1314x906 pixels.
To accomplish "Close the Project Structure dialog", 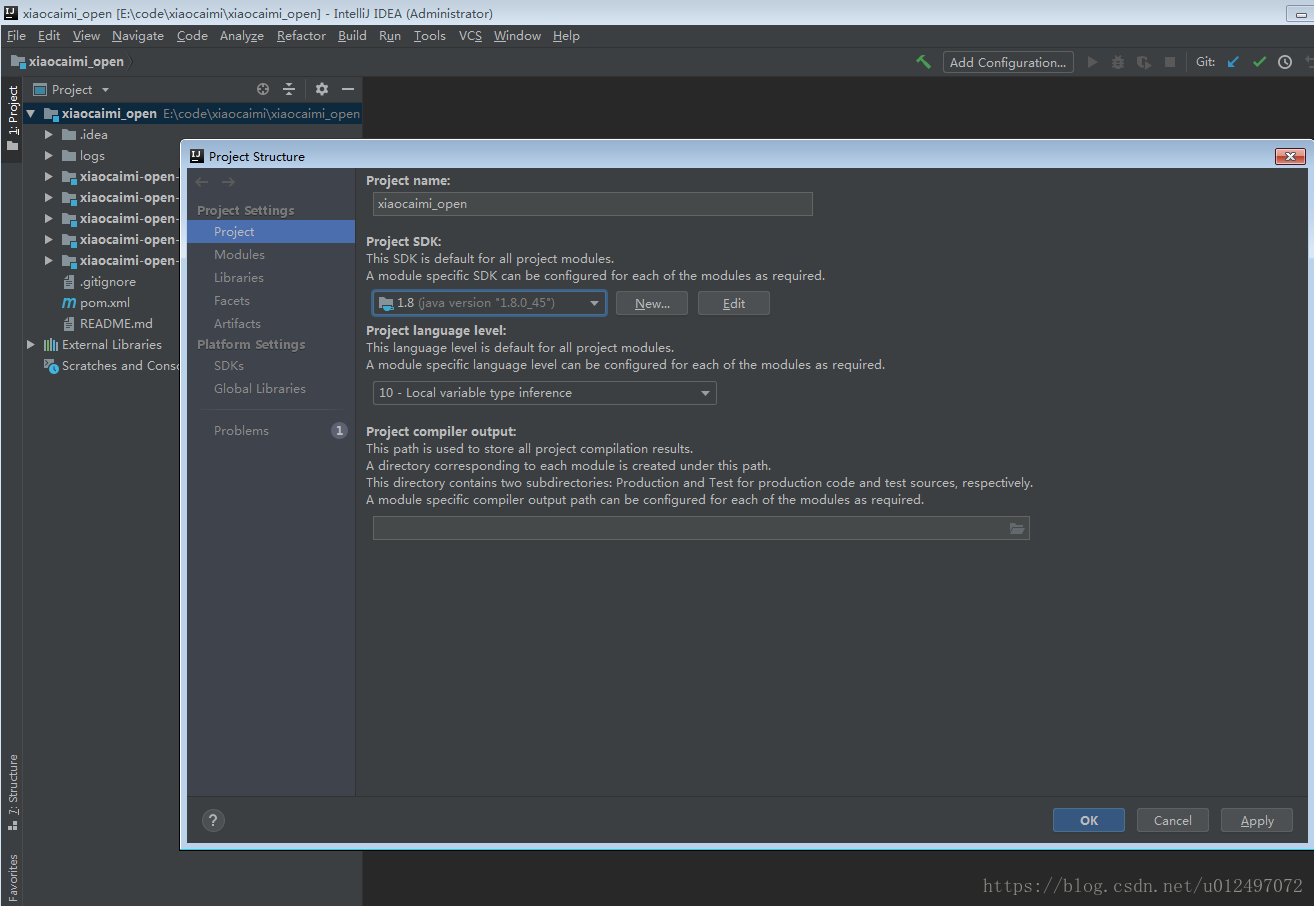I will [x=1290, y=156].
